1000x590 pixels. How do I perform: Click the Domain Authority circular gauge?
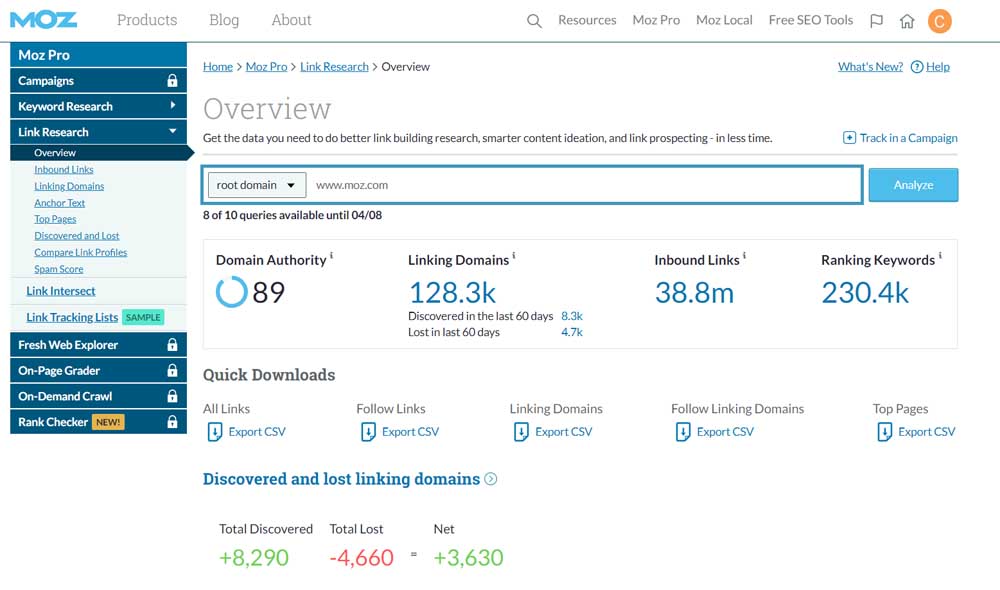pyautogui.click(x=232, y=292)
